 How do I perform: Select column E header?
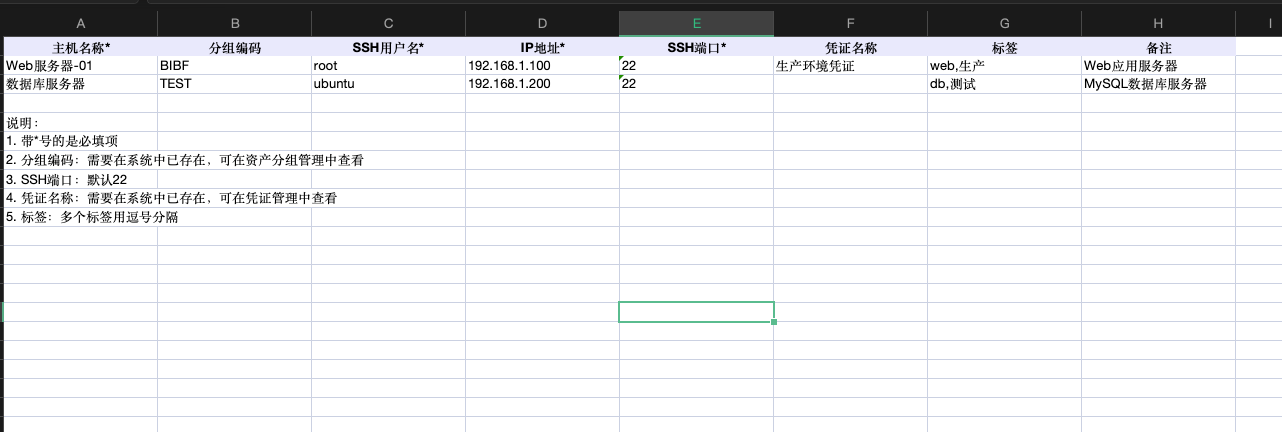click(x=696, y=23)
